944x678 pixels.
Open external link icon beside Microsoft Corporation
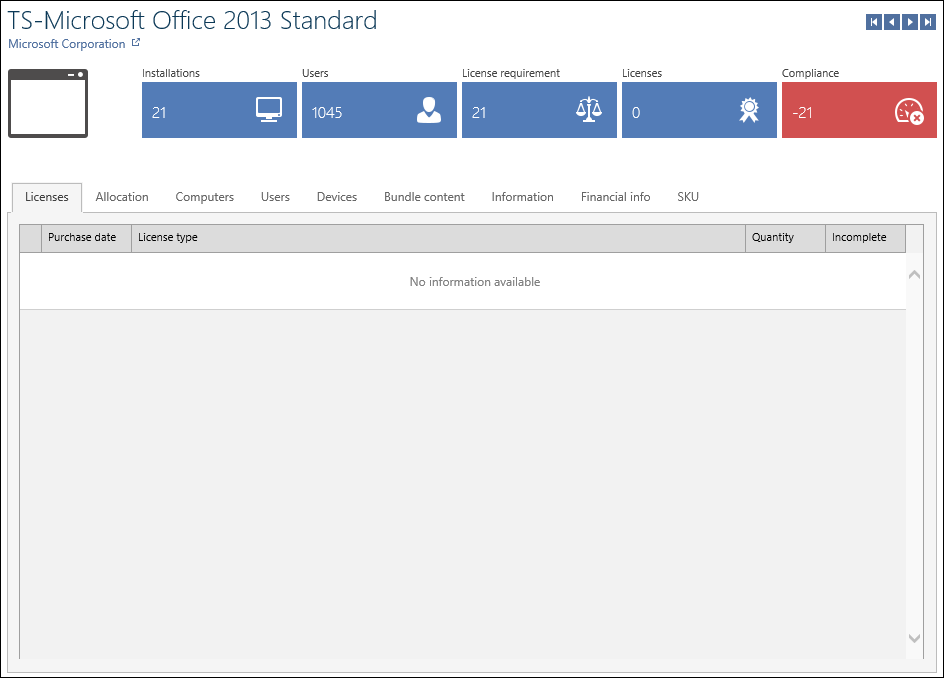pyautogui.click(x=136, y=43)
